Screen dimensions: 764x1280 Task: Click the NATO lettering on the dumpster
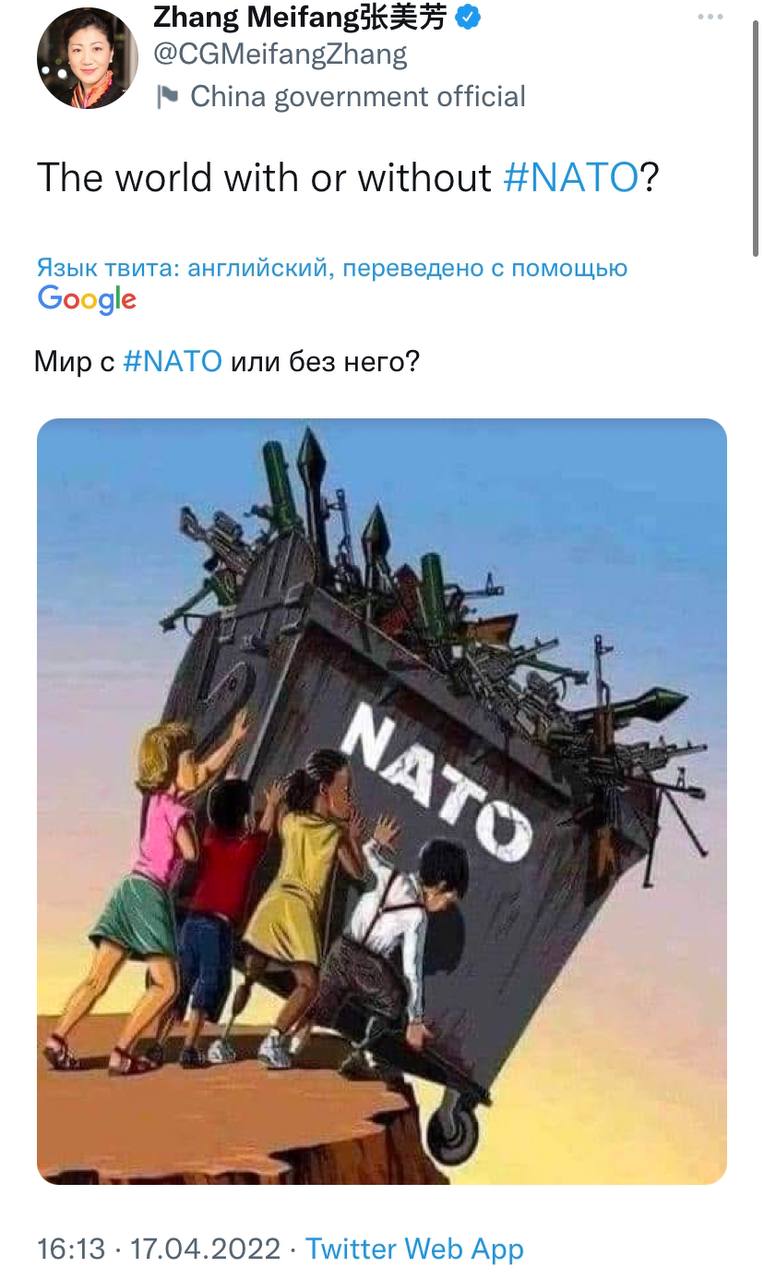(x=437, y=780)
